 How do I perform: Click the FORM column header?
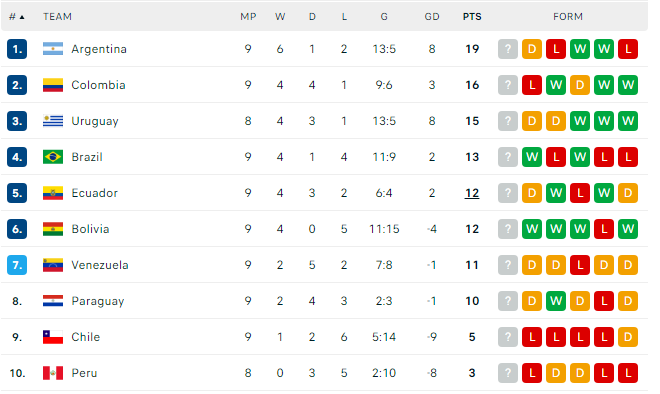coord(568,17)
